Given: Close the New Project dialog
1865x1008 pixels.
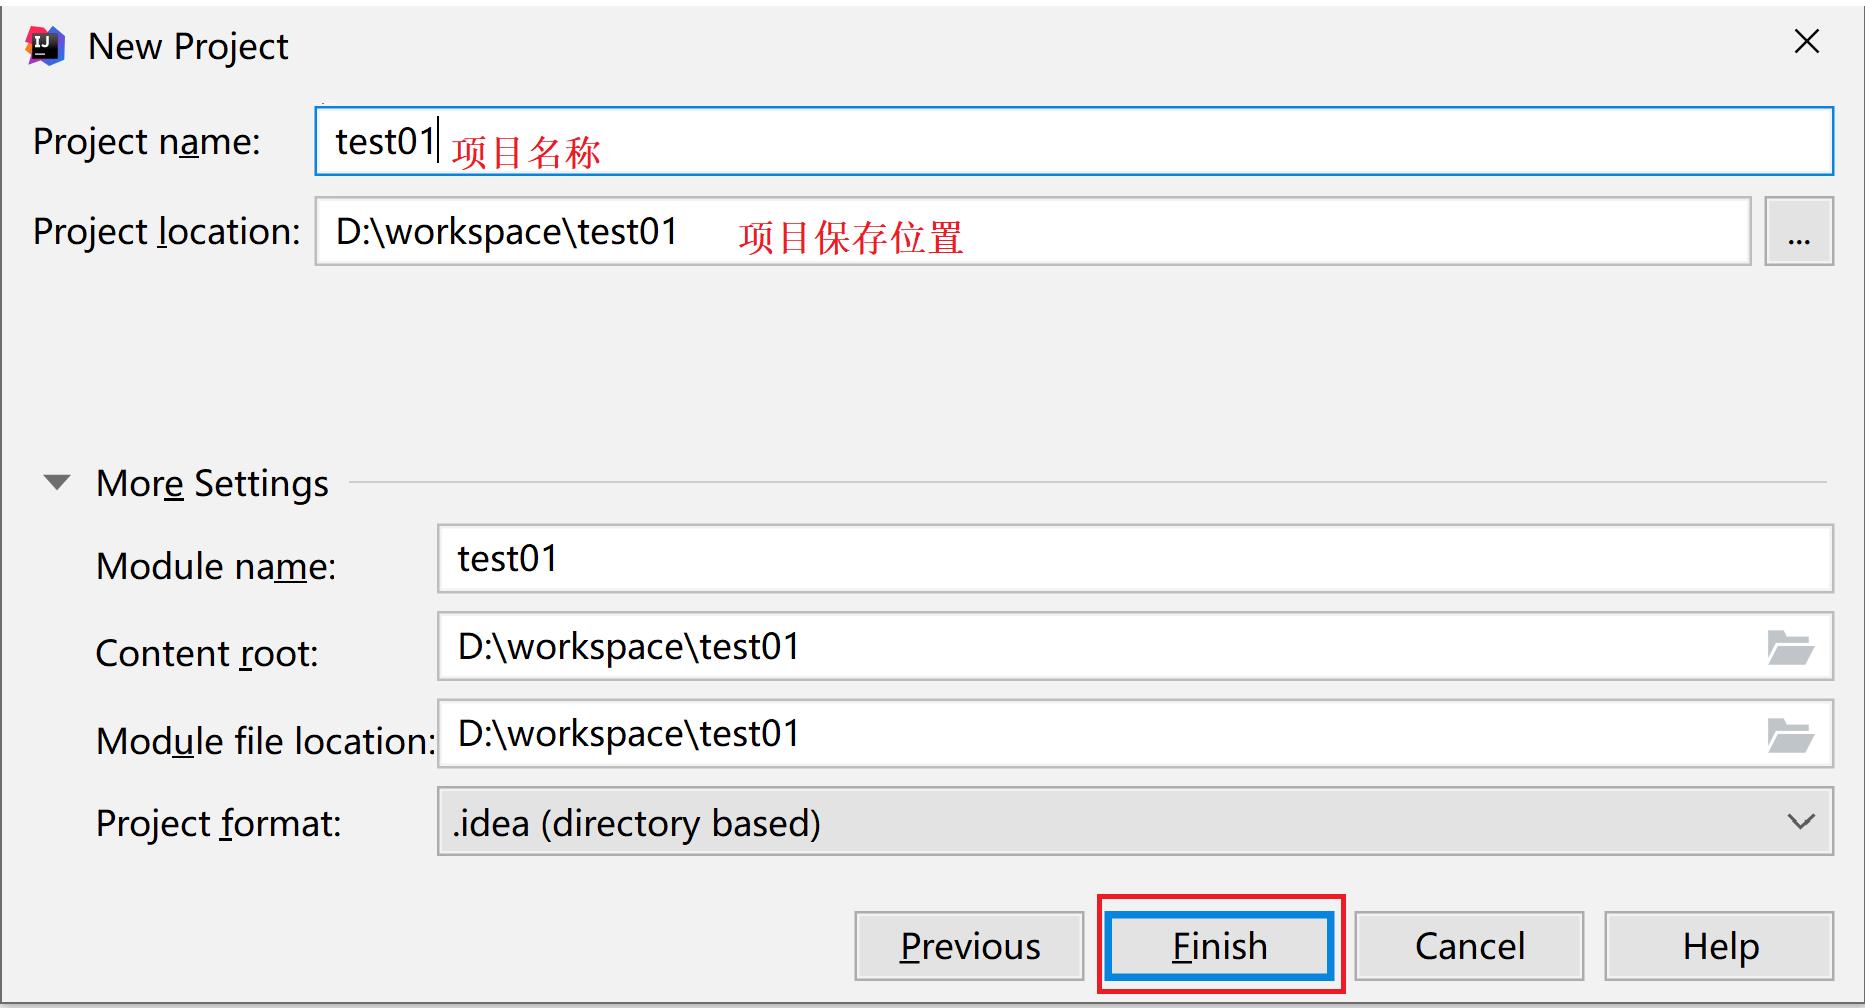Looking at the screenshot, I should pos(1806,42).
